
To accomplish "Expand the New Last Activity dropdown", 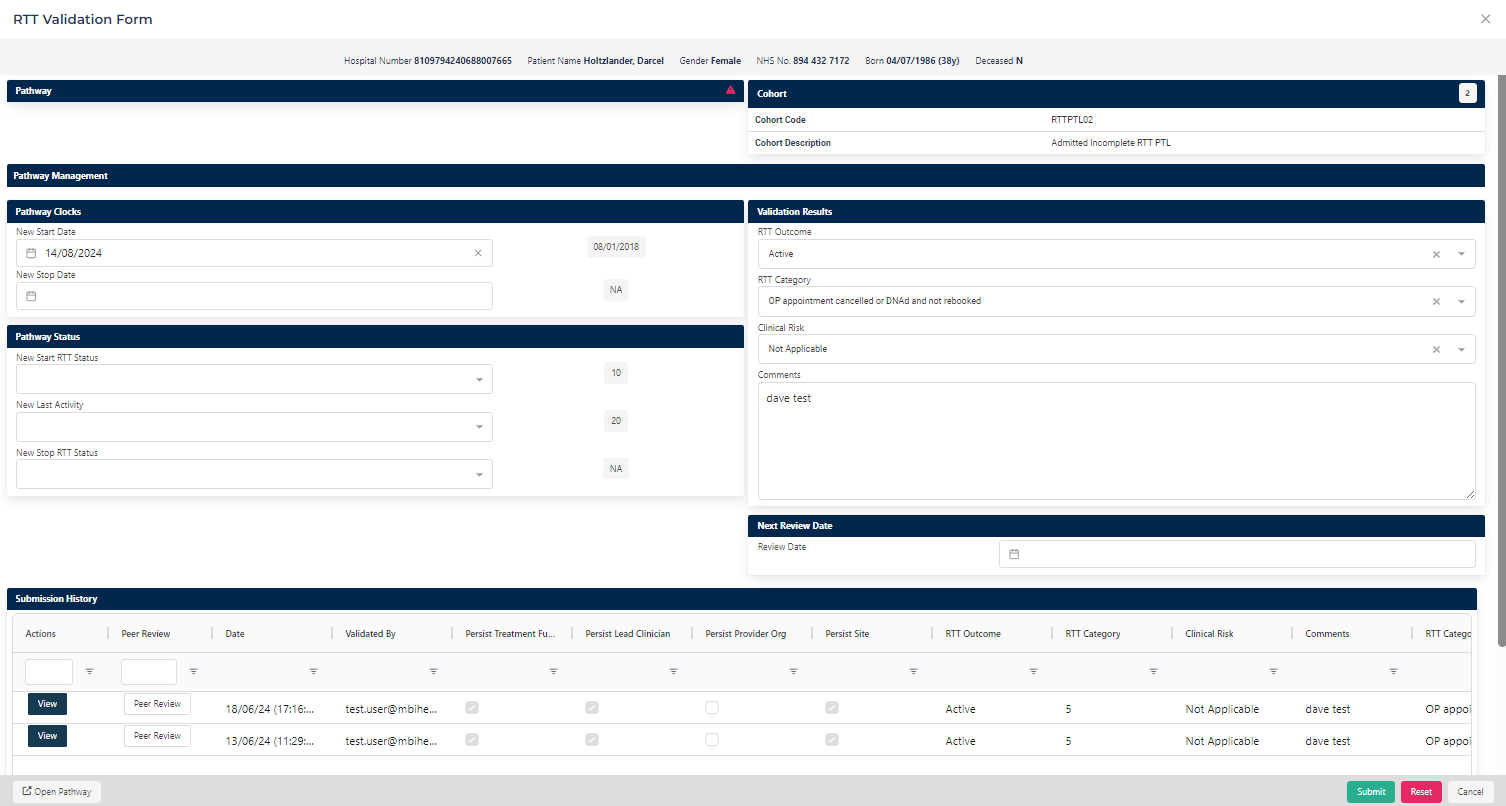I will 479,427.
